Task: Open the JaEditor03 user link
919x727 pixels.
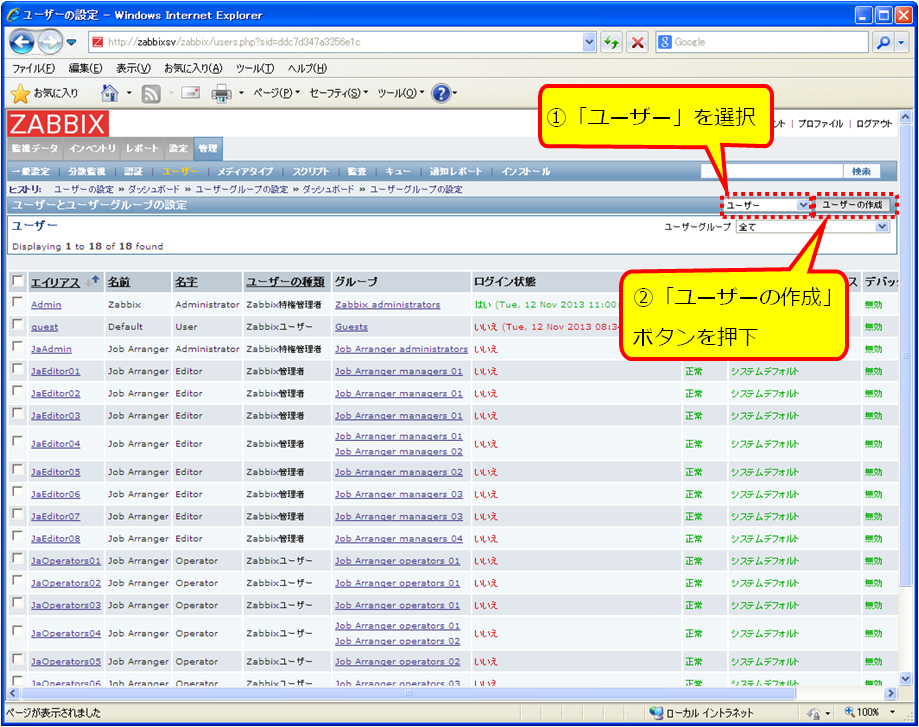Action: click(x=56, y=416)
